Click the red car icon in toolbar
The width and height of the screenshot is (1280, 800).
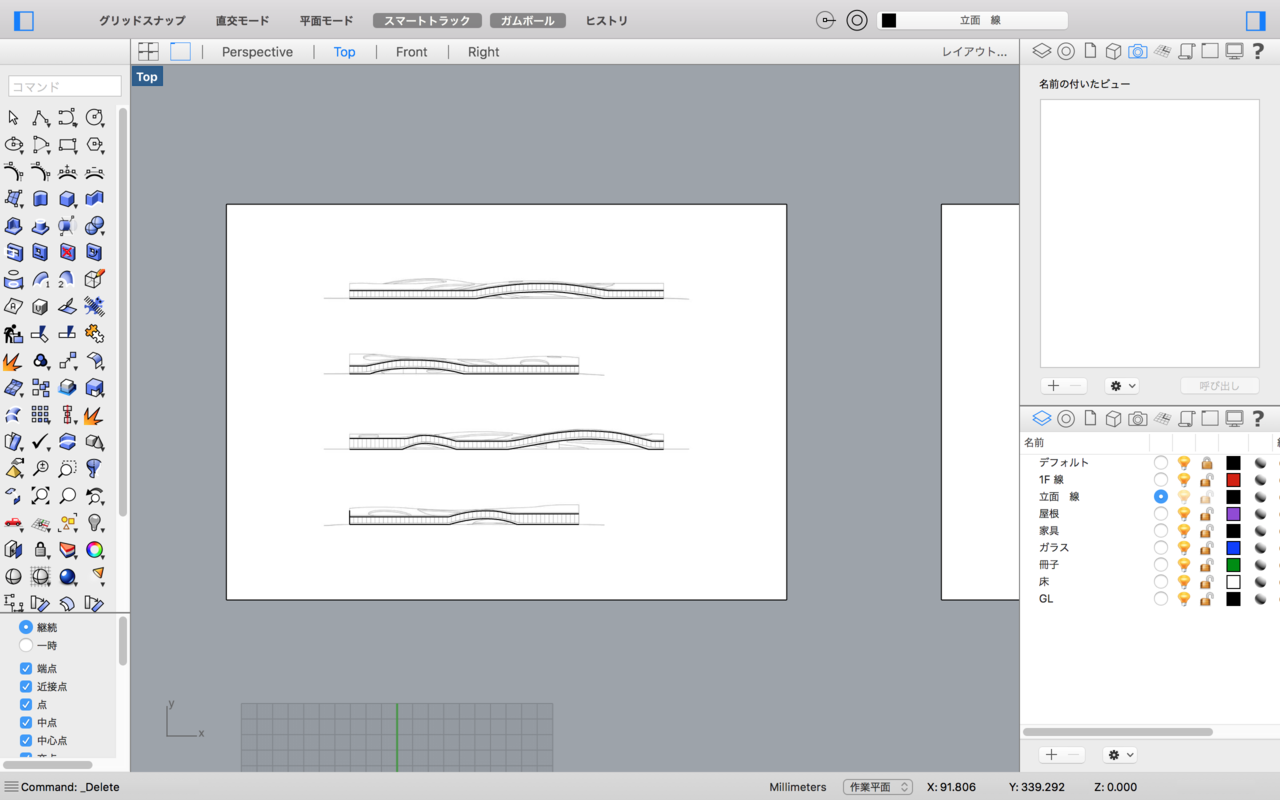click(x=13, y=522)
